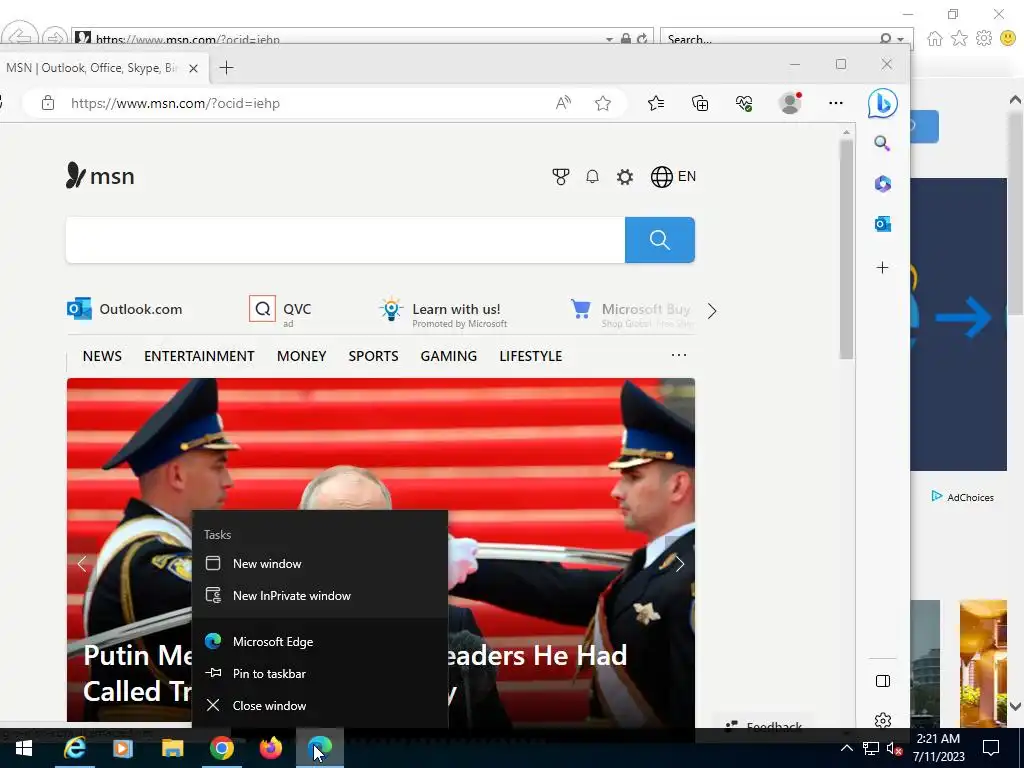Open Google Chrome from taskbar
The height and width of the screenshot is (768, 1024).
[x=222, y=748]
